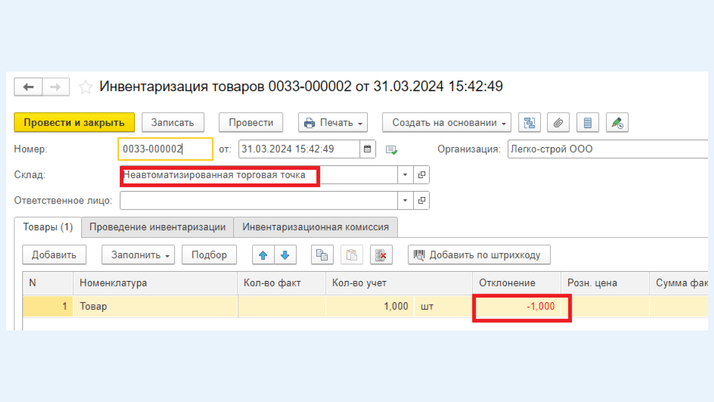This screenshot has height=402, width=714.
Task: Switch to Инвентаризационная комиссия tab
Action: (x=316, y=227)
